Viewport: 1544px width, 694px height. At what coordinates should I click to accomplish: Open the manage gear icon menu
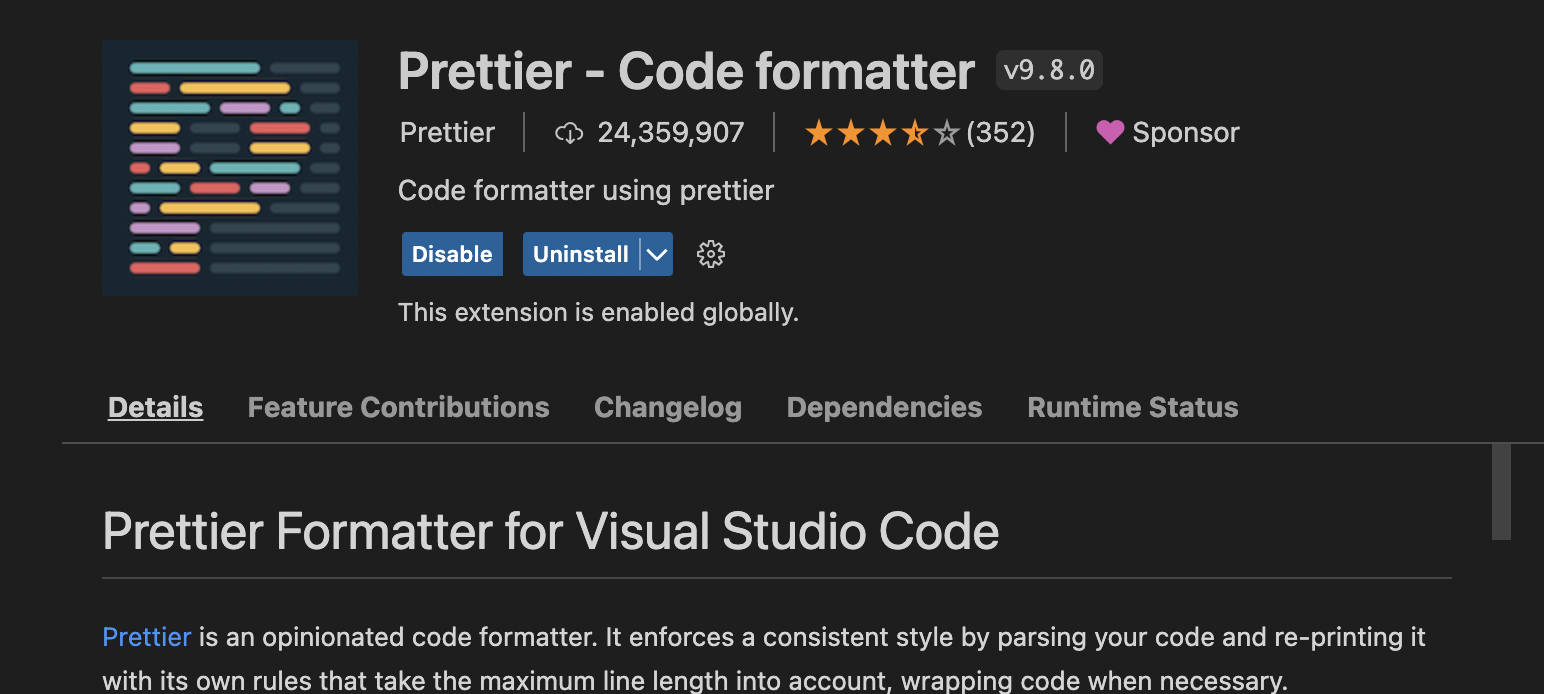(710, 254)
